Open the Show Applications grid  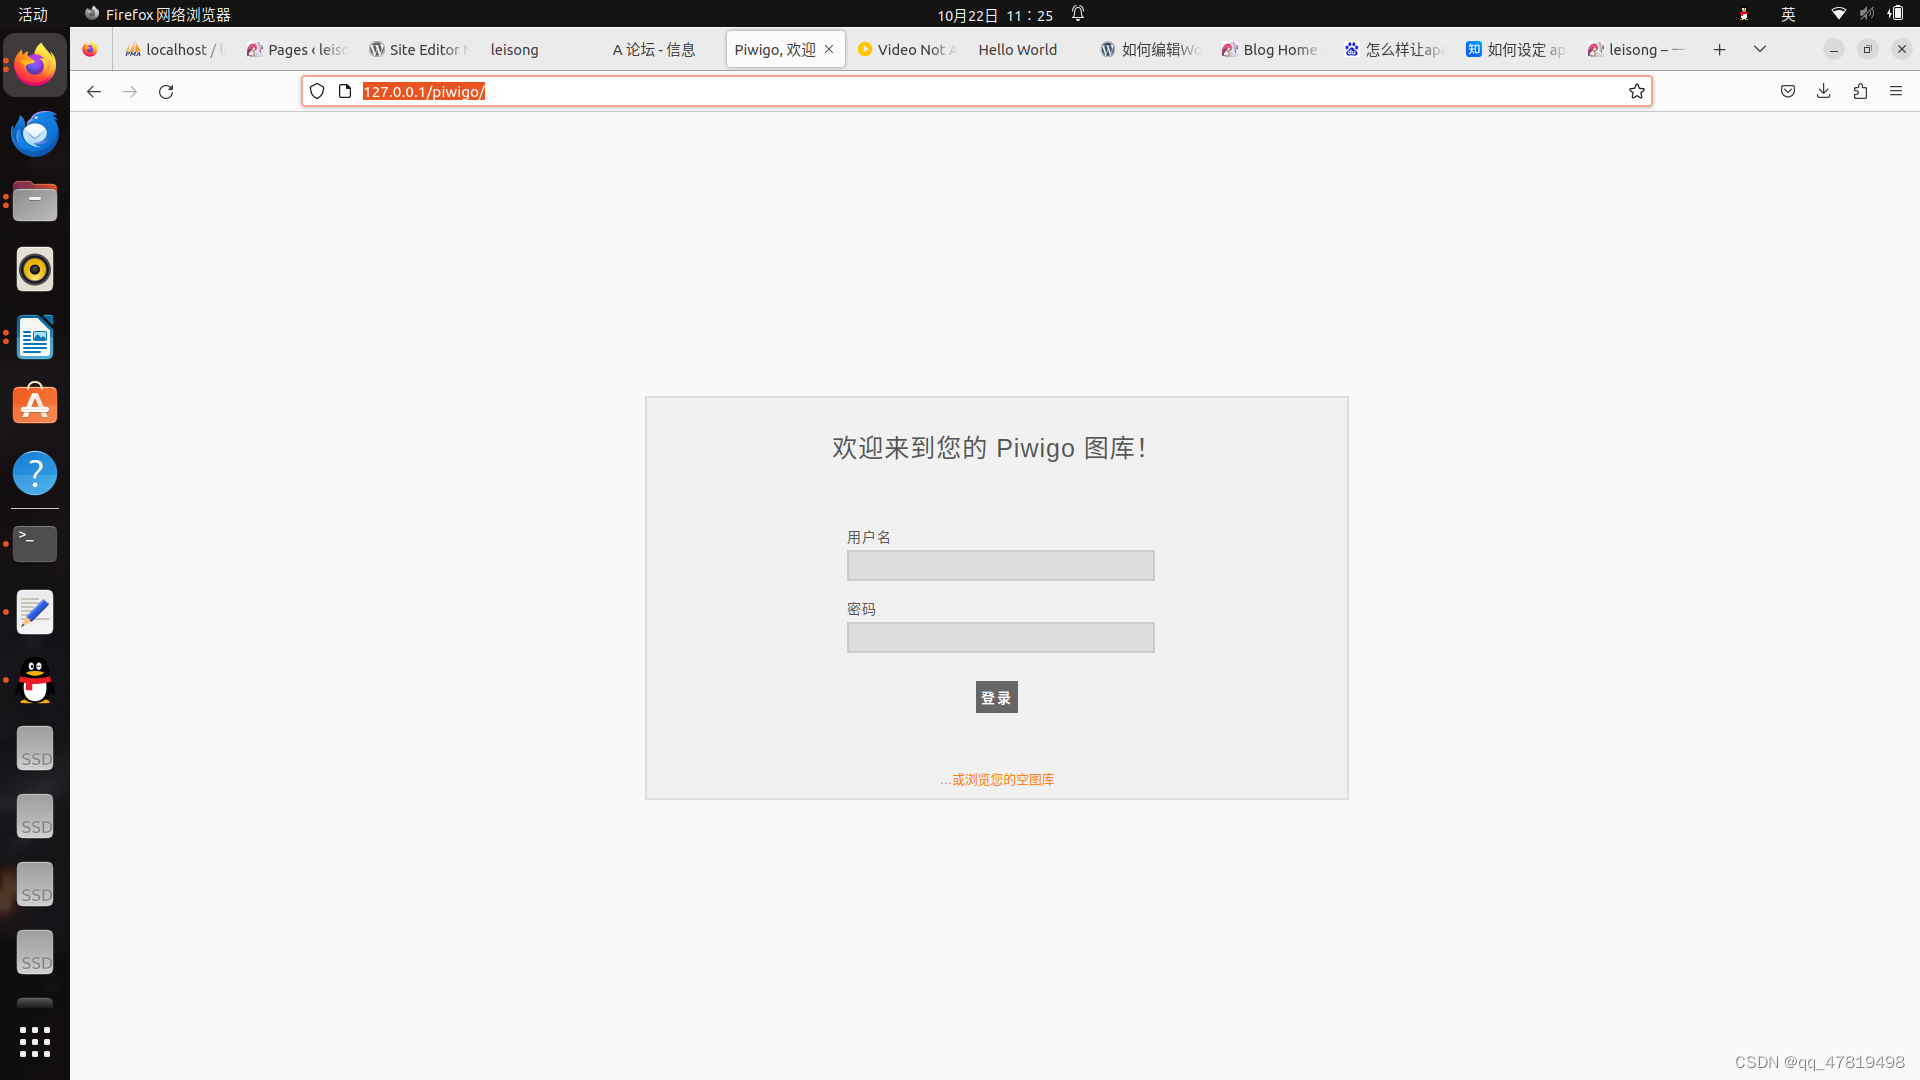[x=35, y=1041]
